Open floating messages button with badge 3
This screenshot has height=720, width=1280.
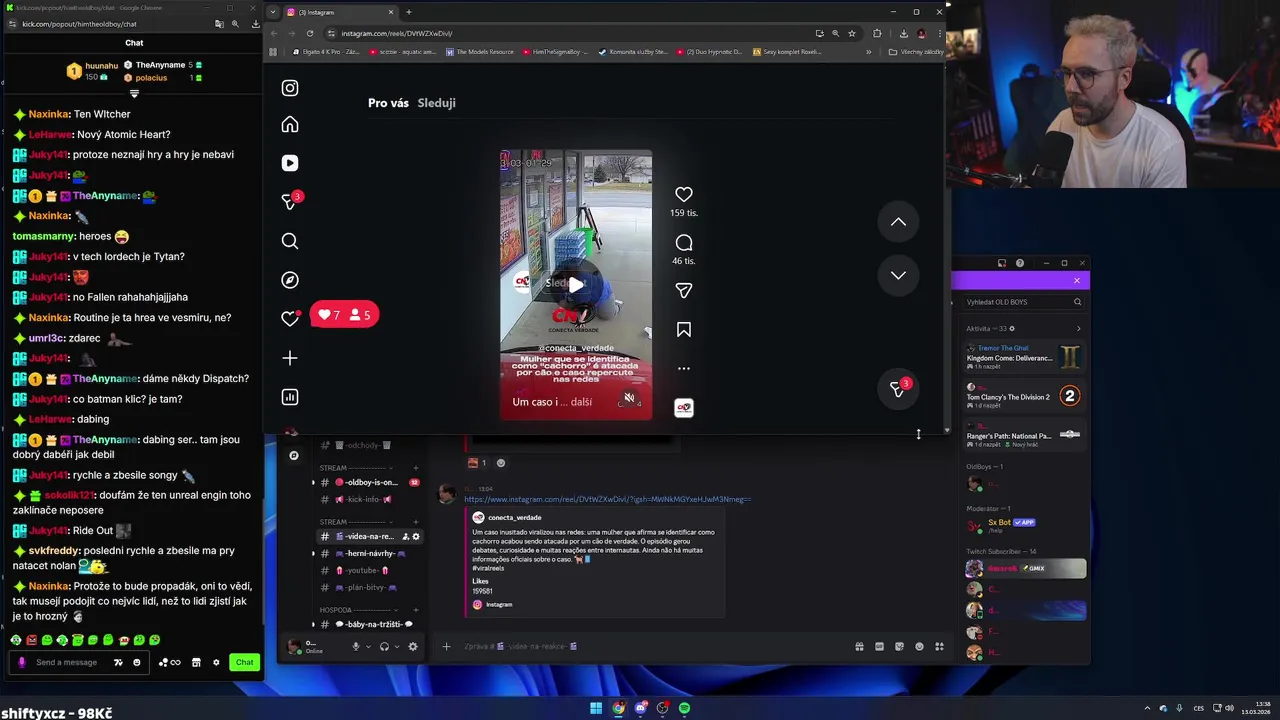pos(898,389)
